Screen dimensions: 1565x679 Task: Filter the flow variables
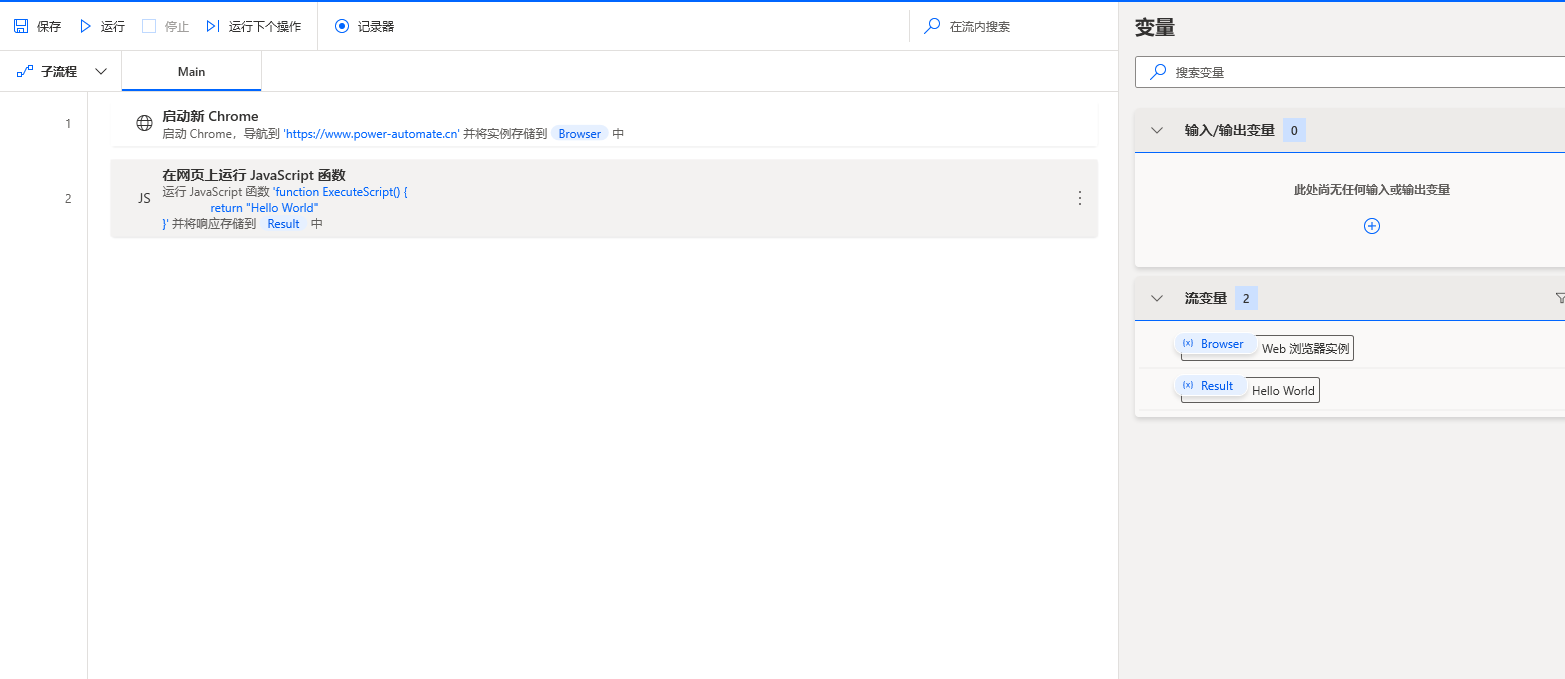pos(1559,298)
